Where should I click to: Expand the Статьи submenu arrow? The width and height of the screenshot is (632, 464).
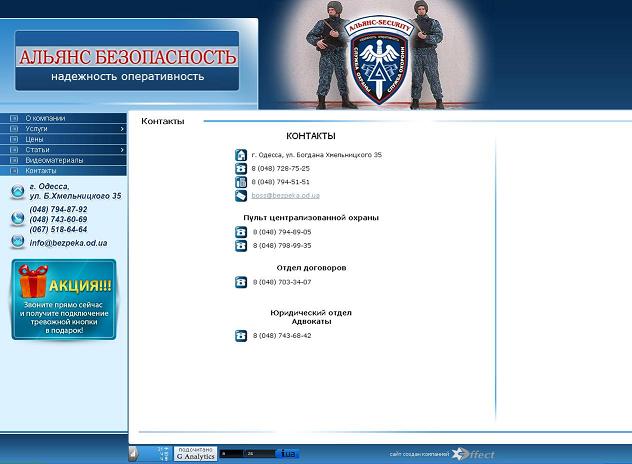[x=122, y=150]
